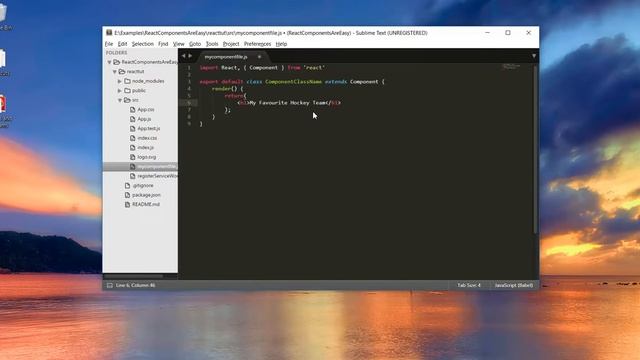640x360 pixels.
Task: Click the reacttut open-folder icon
Action: 122,71
